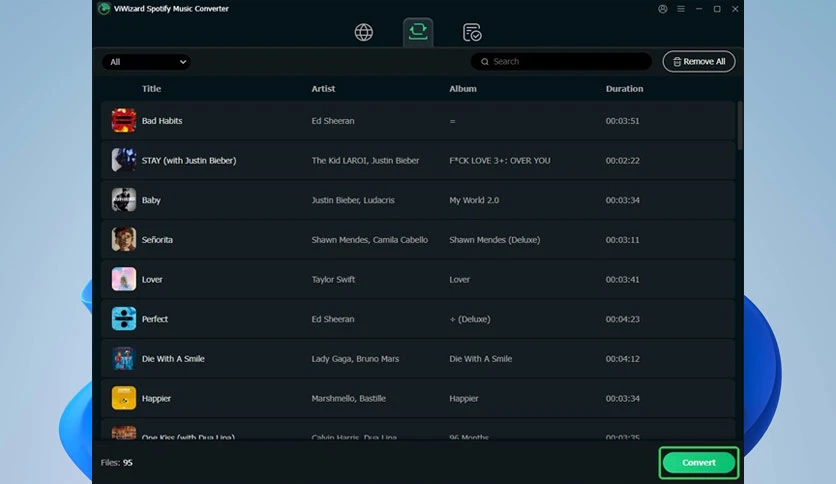
Task: Click the Señorita album art
Action: coord(124,239)
